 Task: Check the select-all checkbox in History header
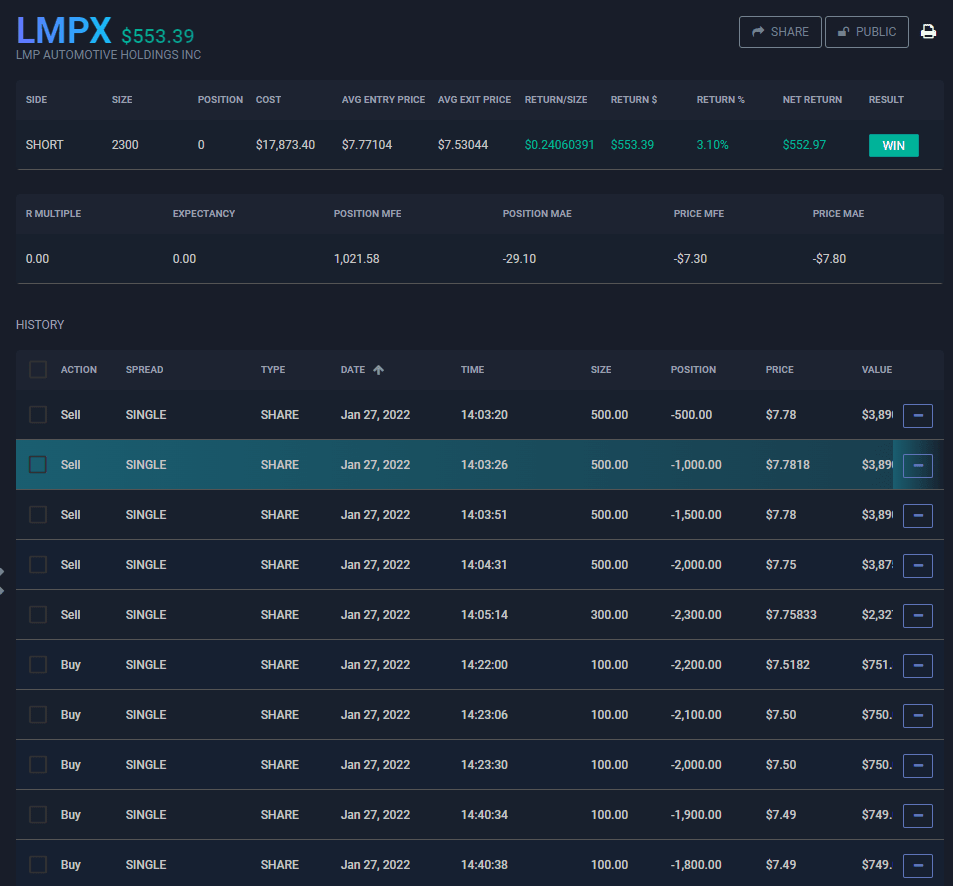pos(38,370)
